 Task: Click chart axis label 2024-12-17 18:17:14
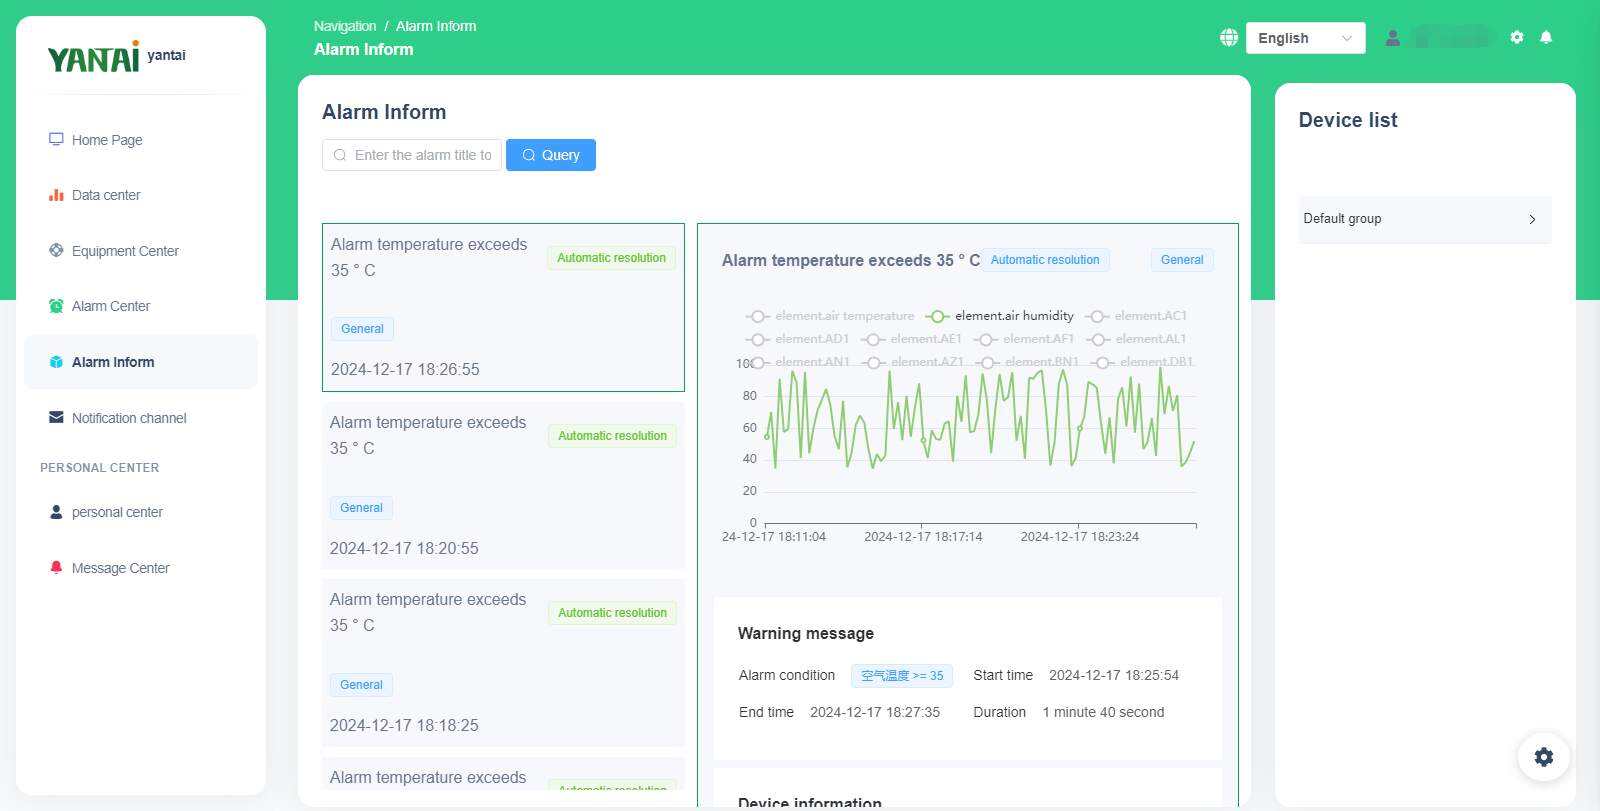tap(923, 537)
